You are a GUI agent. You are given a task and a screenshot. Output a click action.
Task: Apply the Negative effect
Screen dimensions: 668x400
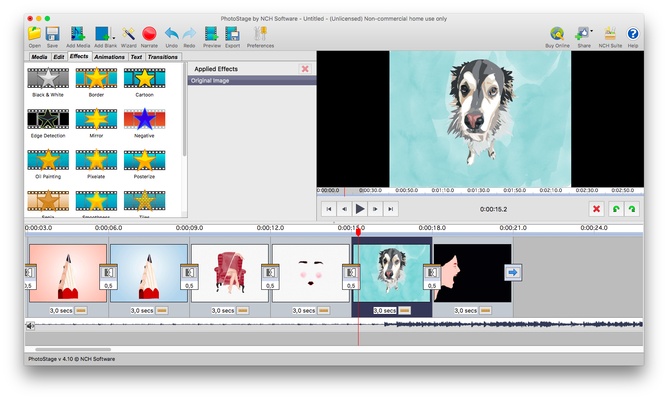coord(144,124)
